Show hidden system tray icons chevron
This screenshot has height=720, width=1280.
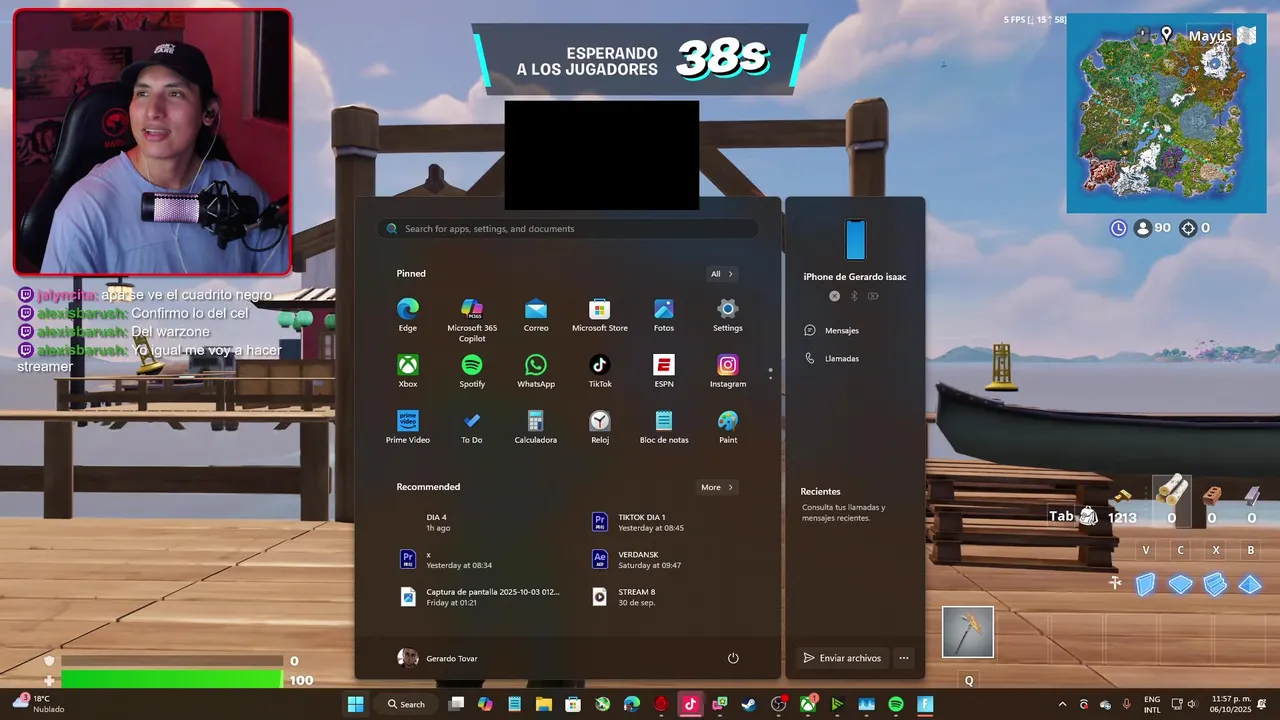(1062, 704)
